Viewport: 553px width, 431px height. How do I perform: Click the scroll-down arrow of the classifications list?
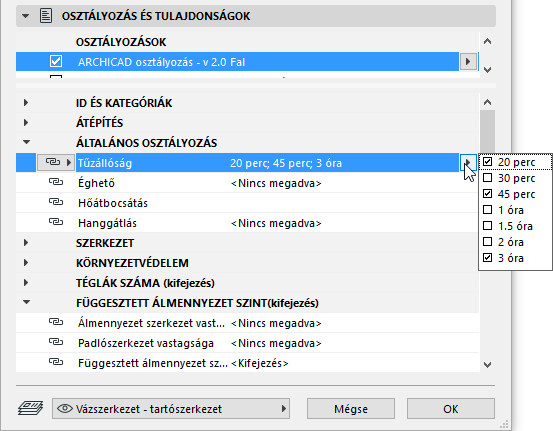coord(487,69)
